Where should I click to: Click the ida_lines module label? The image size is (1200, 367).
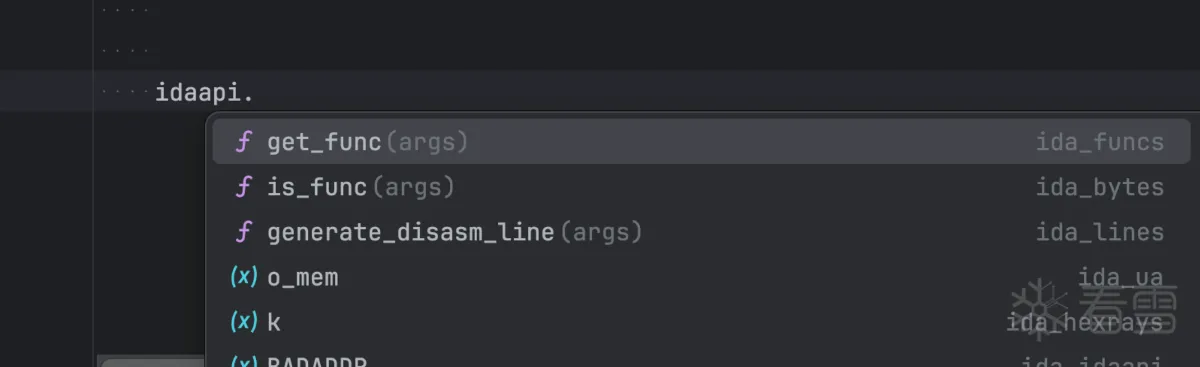(x=1100, y=232)
